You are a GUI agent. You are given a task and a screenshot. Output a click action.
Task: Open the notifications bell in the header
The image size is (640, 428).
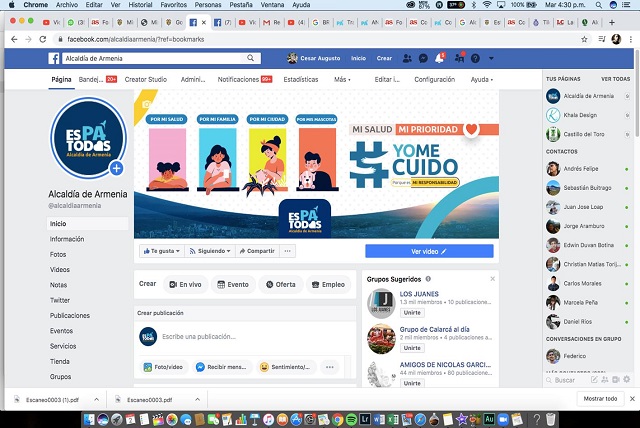click(x=440, y=58)
